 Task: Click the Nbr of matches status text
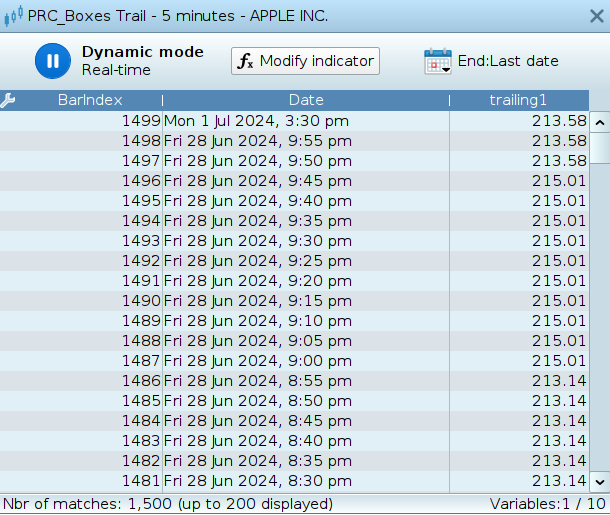pos(168,504)
